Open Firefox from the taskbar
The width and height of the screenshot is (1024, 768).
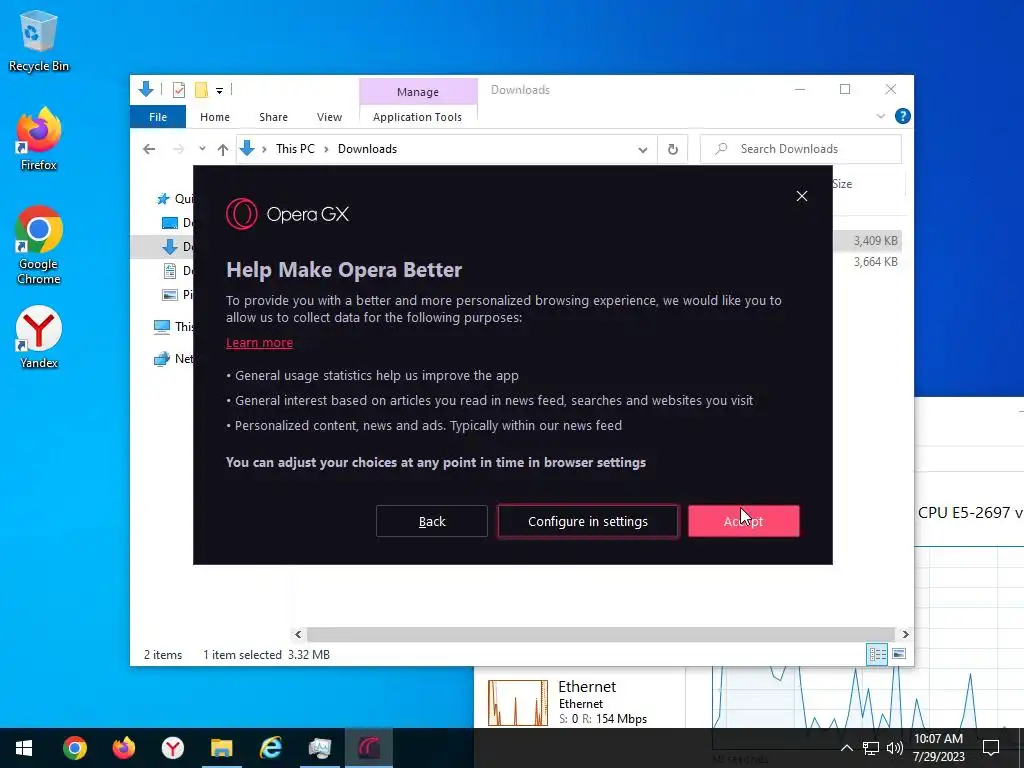click(123, 748)
